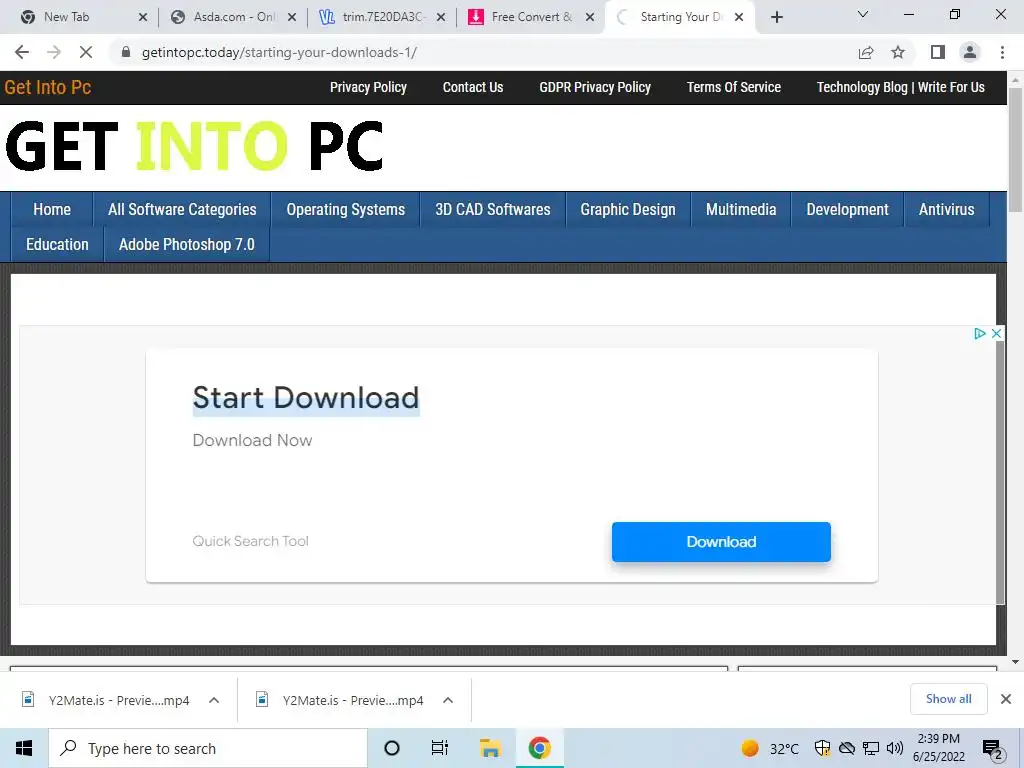
Task: Click the blue Download button
Action: [721, 541]
